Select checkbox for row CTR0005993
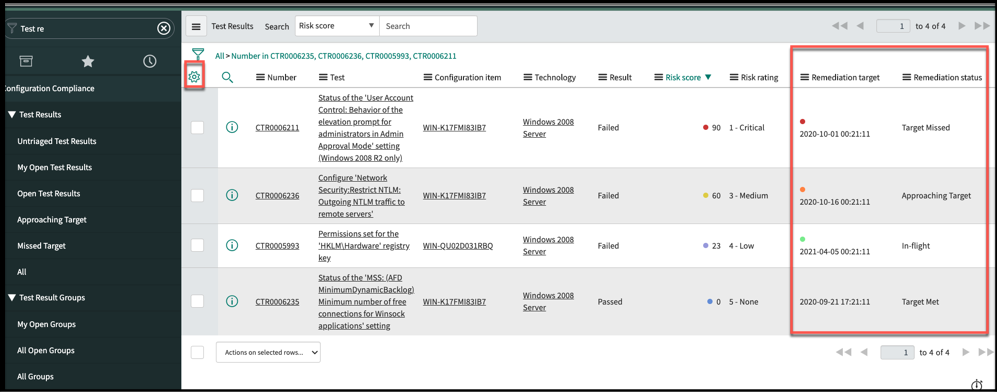Image resolution: width=997 pixels, height=392 pixels. pos(197,245)
